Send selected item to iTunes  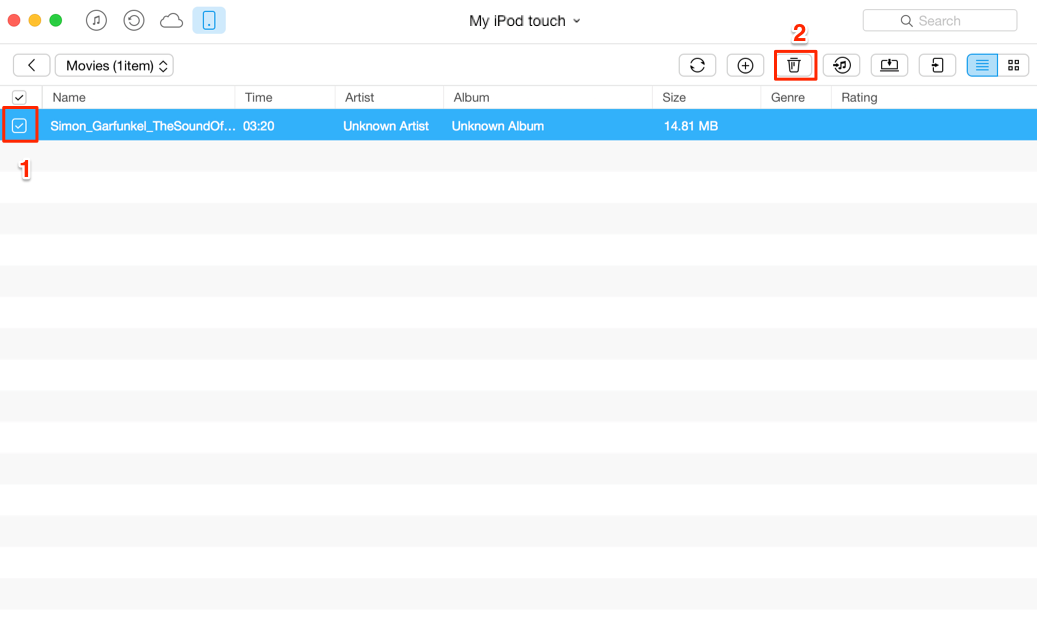841,65
